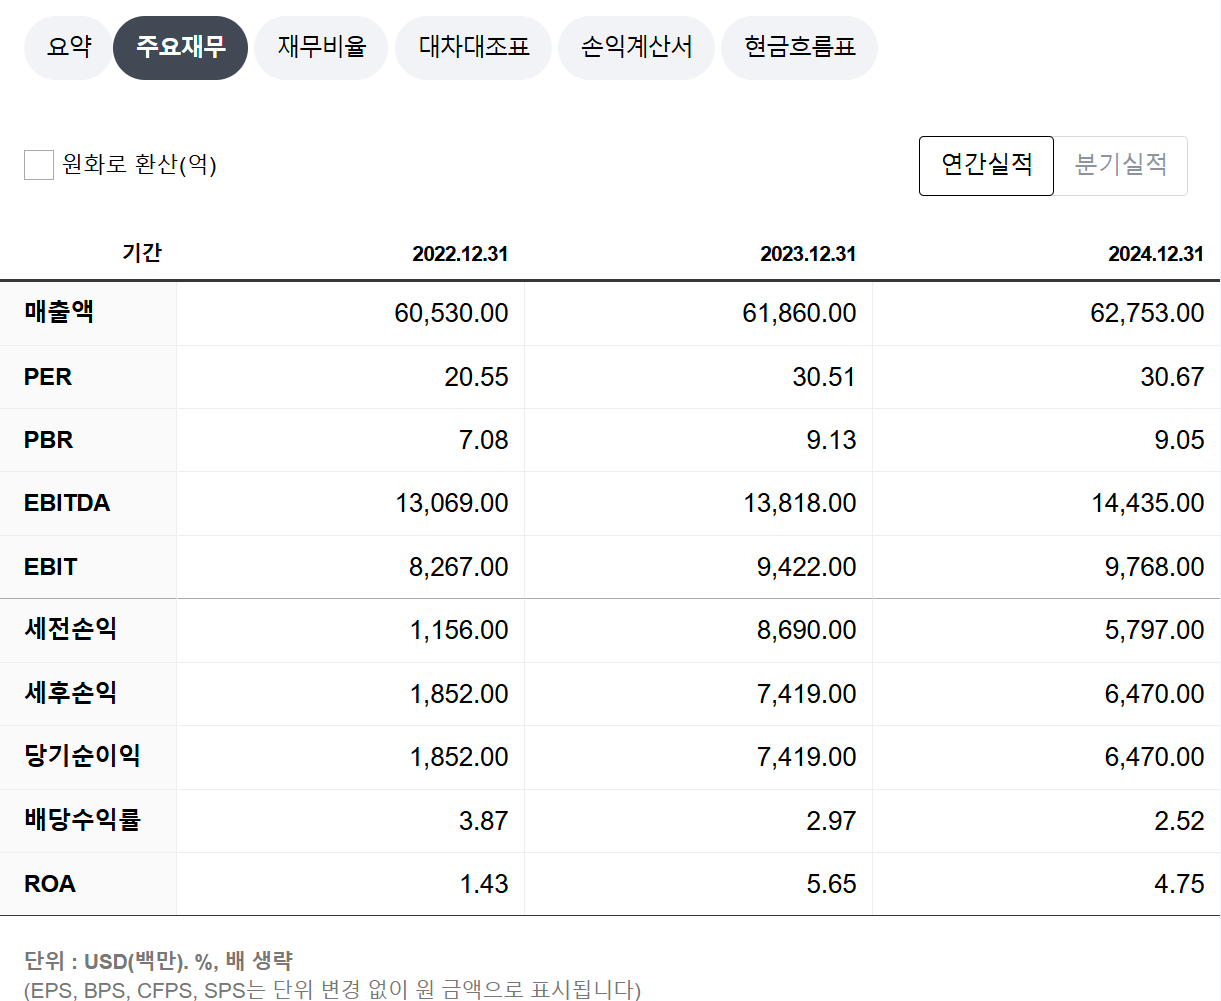Viewport: 1221px width, 1001px height.
Task: Select the 매출액 row label
Action: pyautogui.click(x=59, y=312)
